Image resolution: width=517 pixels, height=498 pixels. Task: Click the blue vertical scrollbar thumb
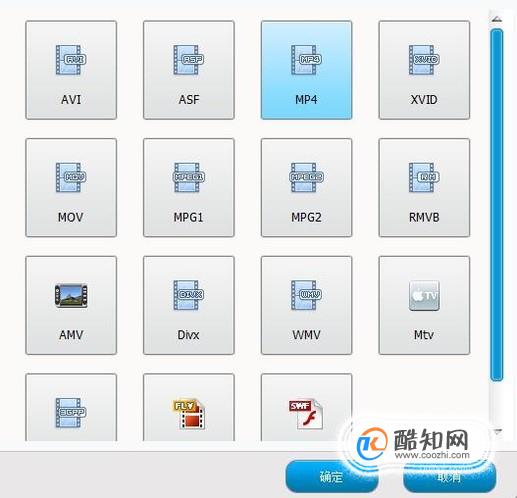(497, 205)
